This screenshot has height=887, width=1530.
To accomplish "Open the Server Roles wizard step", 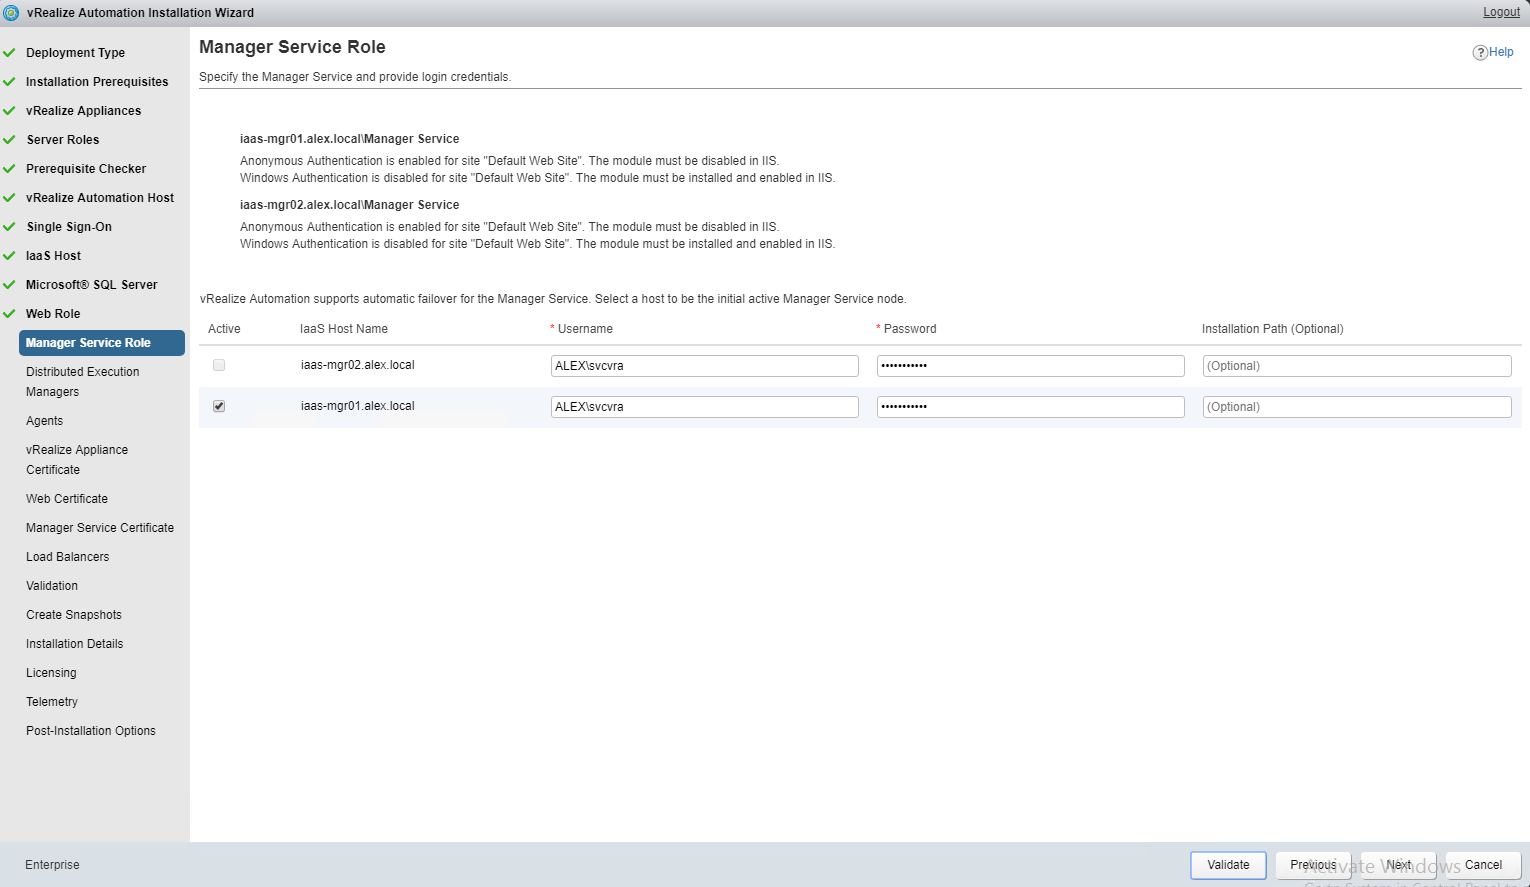I will pos(63,140).
